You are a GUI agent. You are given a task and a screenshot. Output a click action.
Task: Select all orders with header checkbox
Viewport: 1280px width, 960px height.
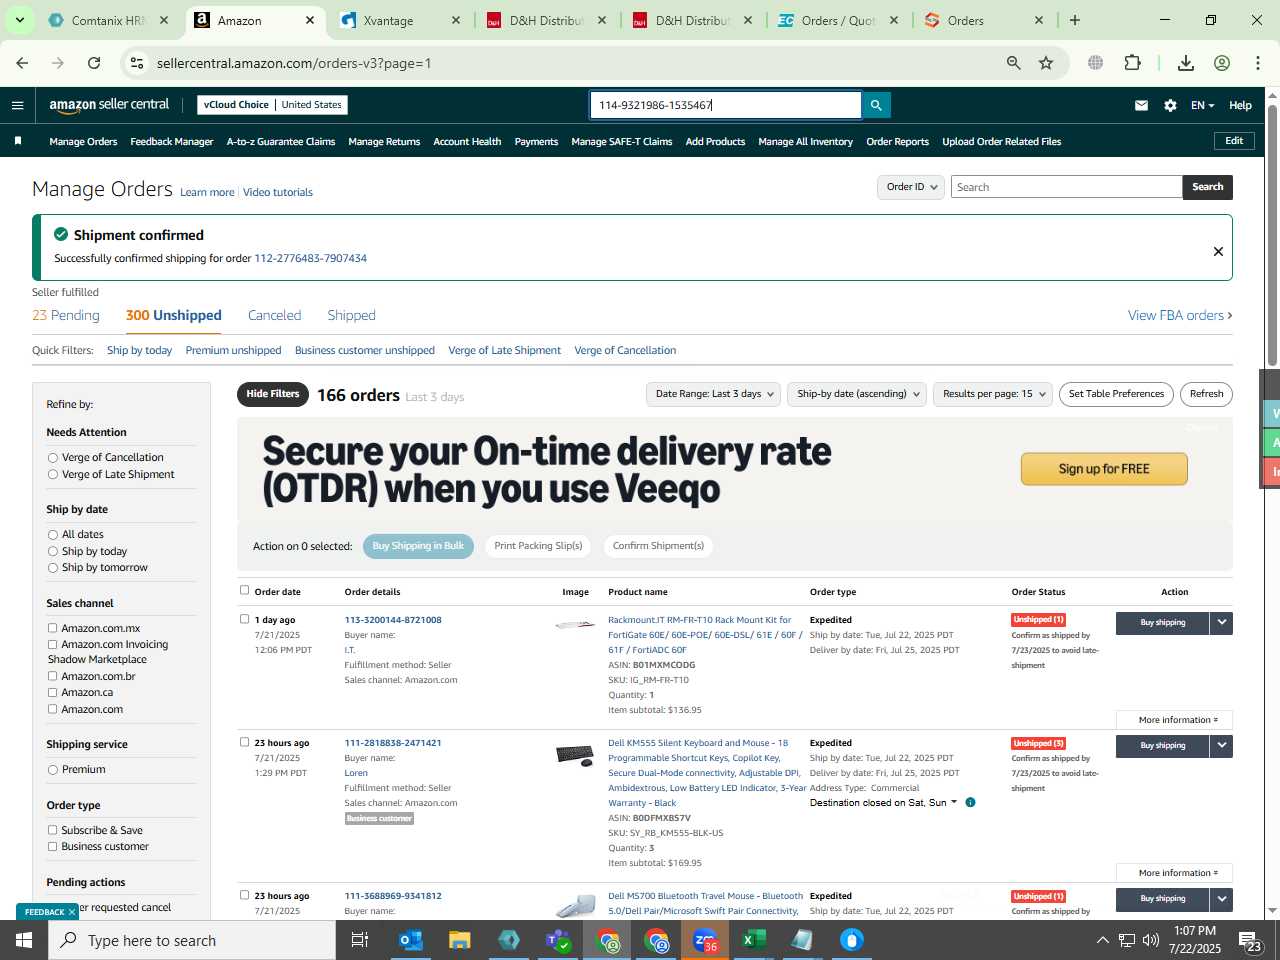pyautogui.click(x=244, y=590)
